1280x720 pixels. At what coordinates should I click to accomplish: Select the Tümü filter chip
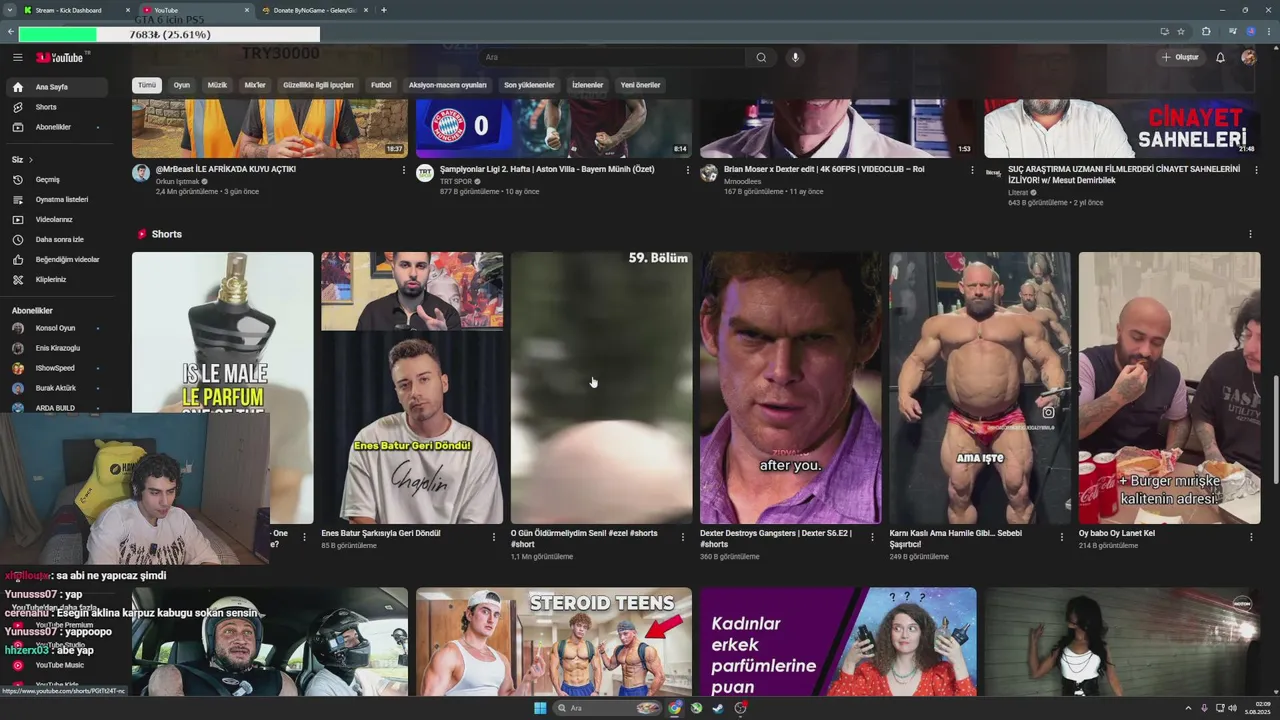tap(147, 85)
